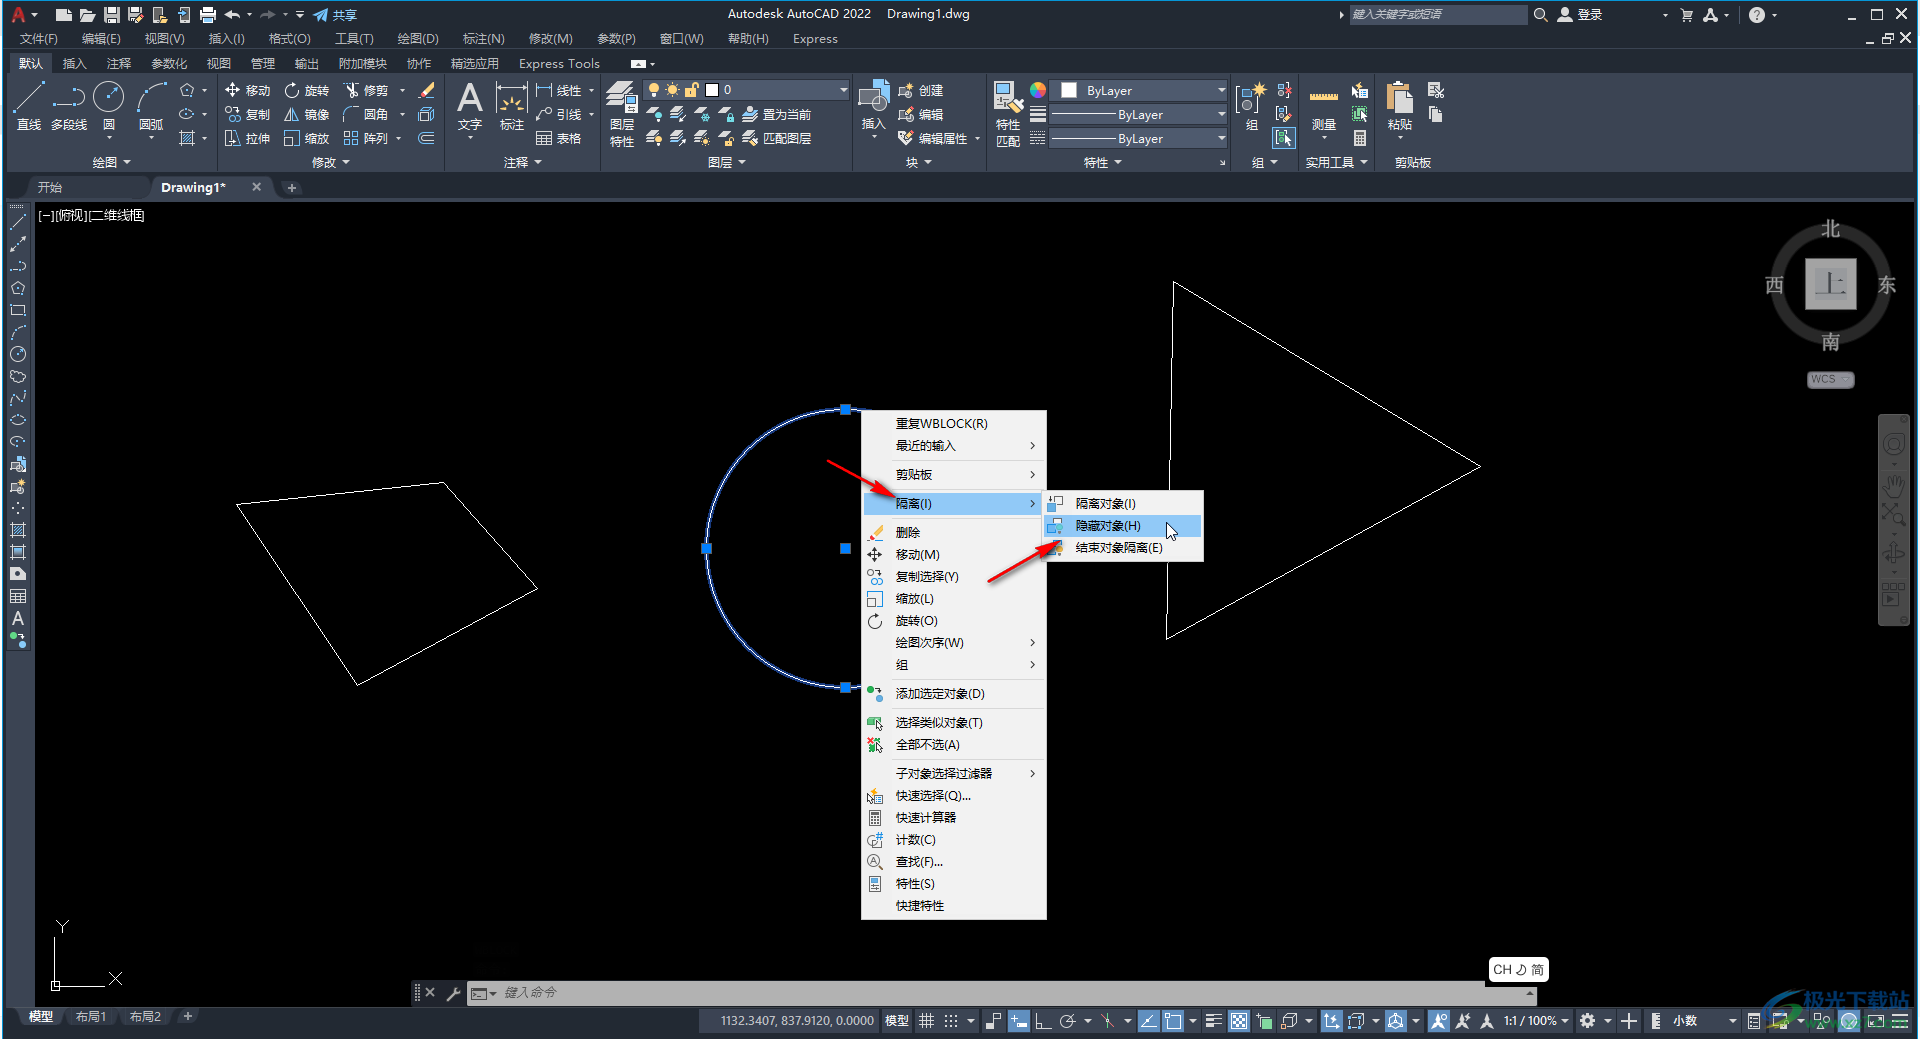Click the Rotate (旋转) tool
Image resolution: width=1920 pixels, height=1039 pixels.
click(306, 90)
